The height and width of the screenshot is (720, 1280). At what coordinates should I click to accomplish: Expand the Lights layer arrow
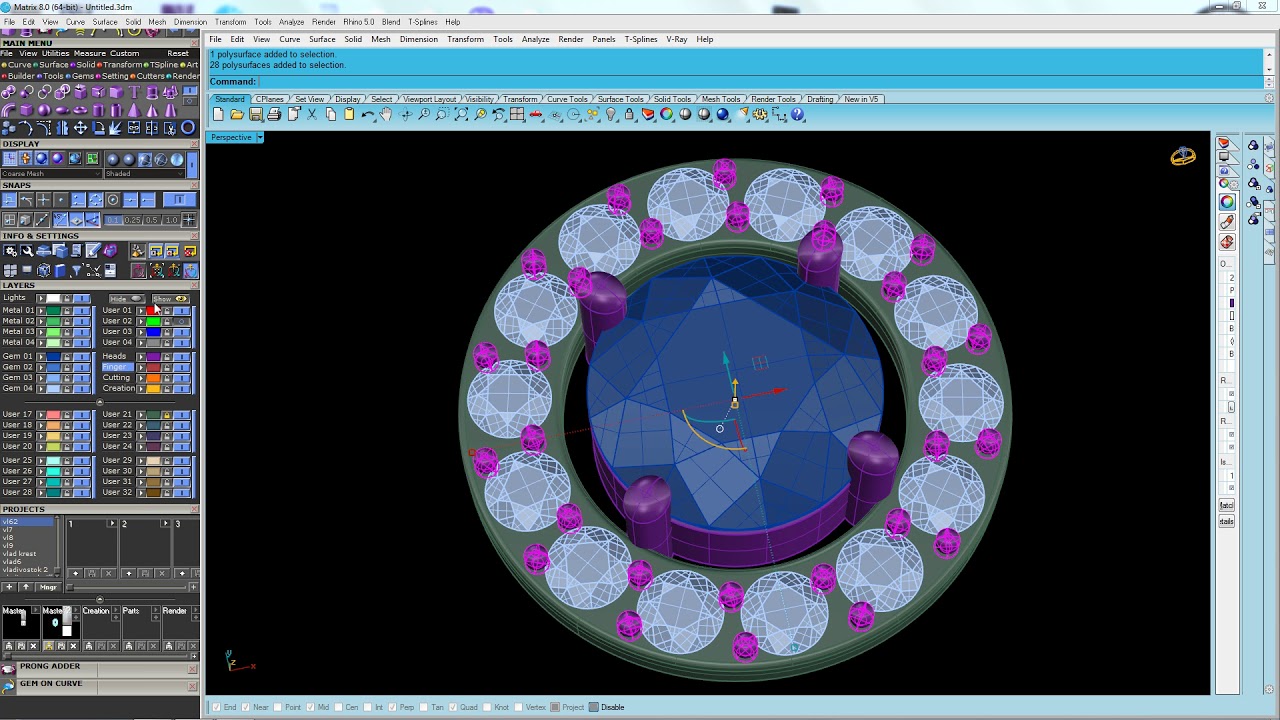[x=41, y=298]
